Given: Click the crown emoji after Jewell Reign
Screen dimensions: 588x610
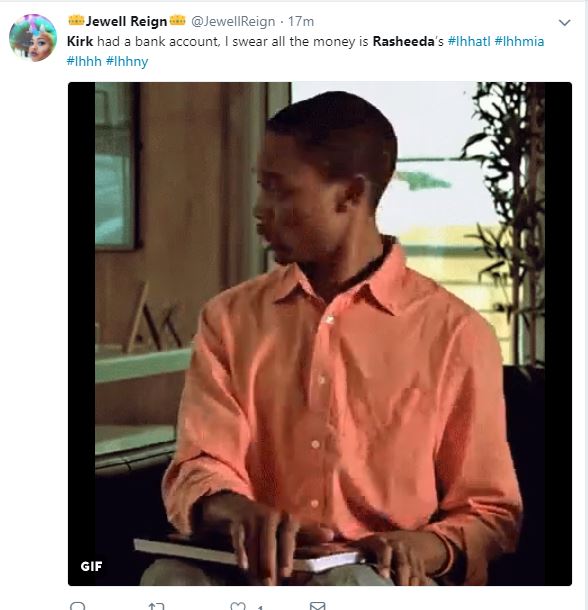Looking at the screenshot, I should [178, 20].
